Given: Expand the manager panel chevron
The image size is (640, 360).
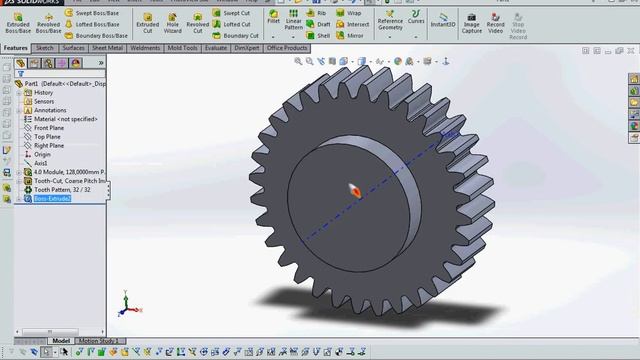Looking at the screenshot, I should pos(101,63).
